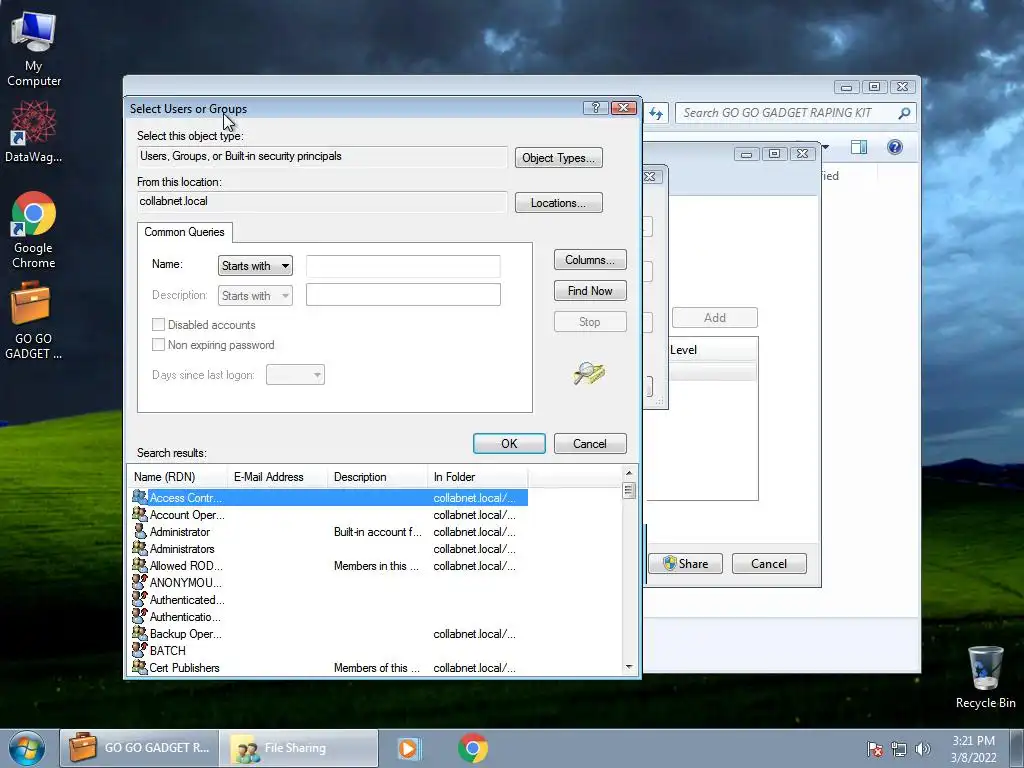The image size is (1024, 768).
Task: Click search results scrollbar down arrow
Action: pyautogui.click(x=629, y=667)
